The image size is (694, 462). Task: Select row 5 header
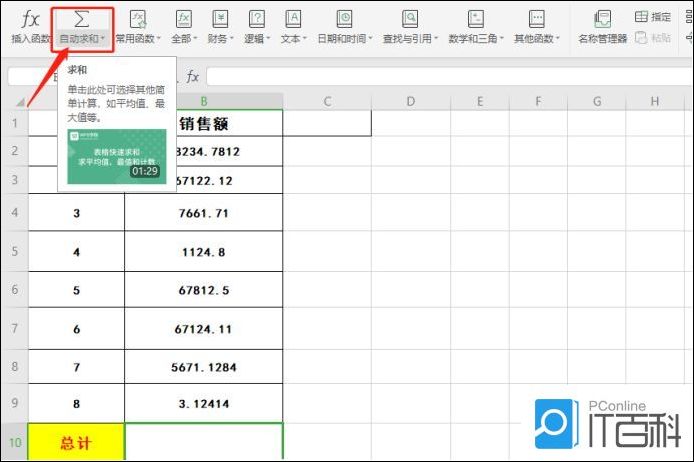click(x=15, y=251)
